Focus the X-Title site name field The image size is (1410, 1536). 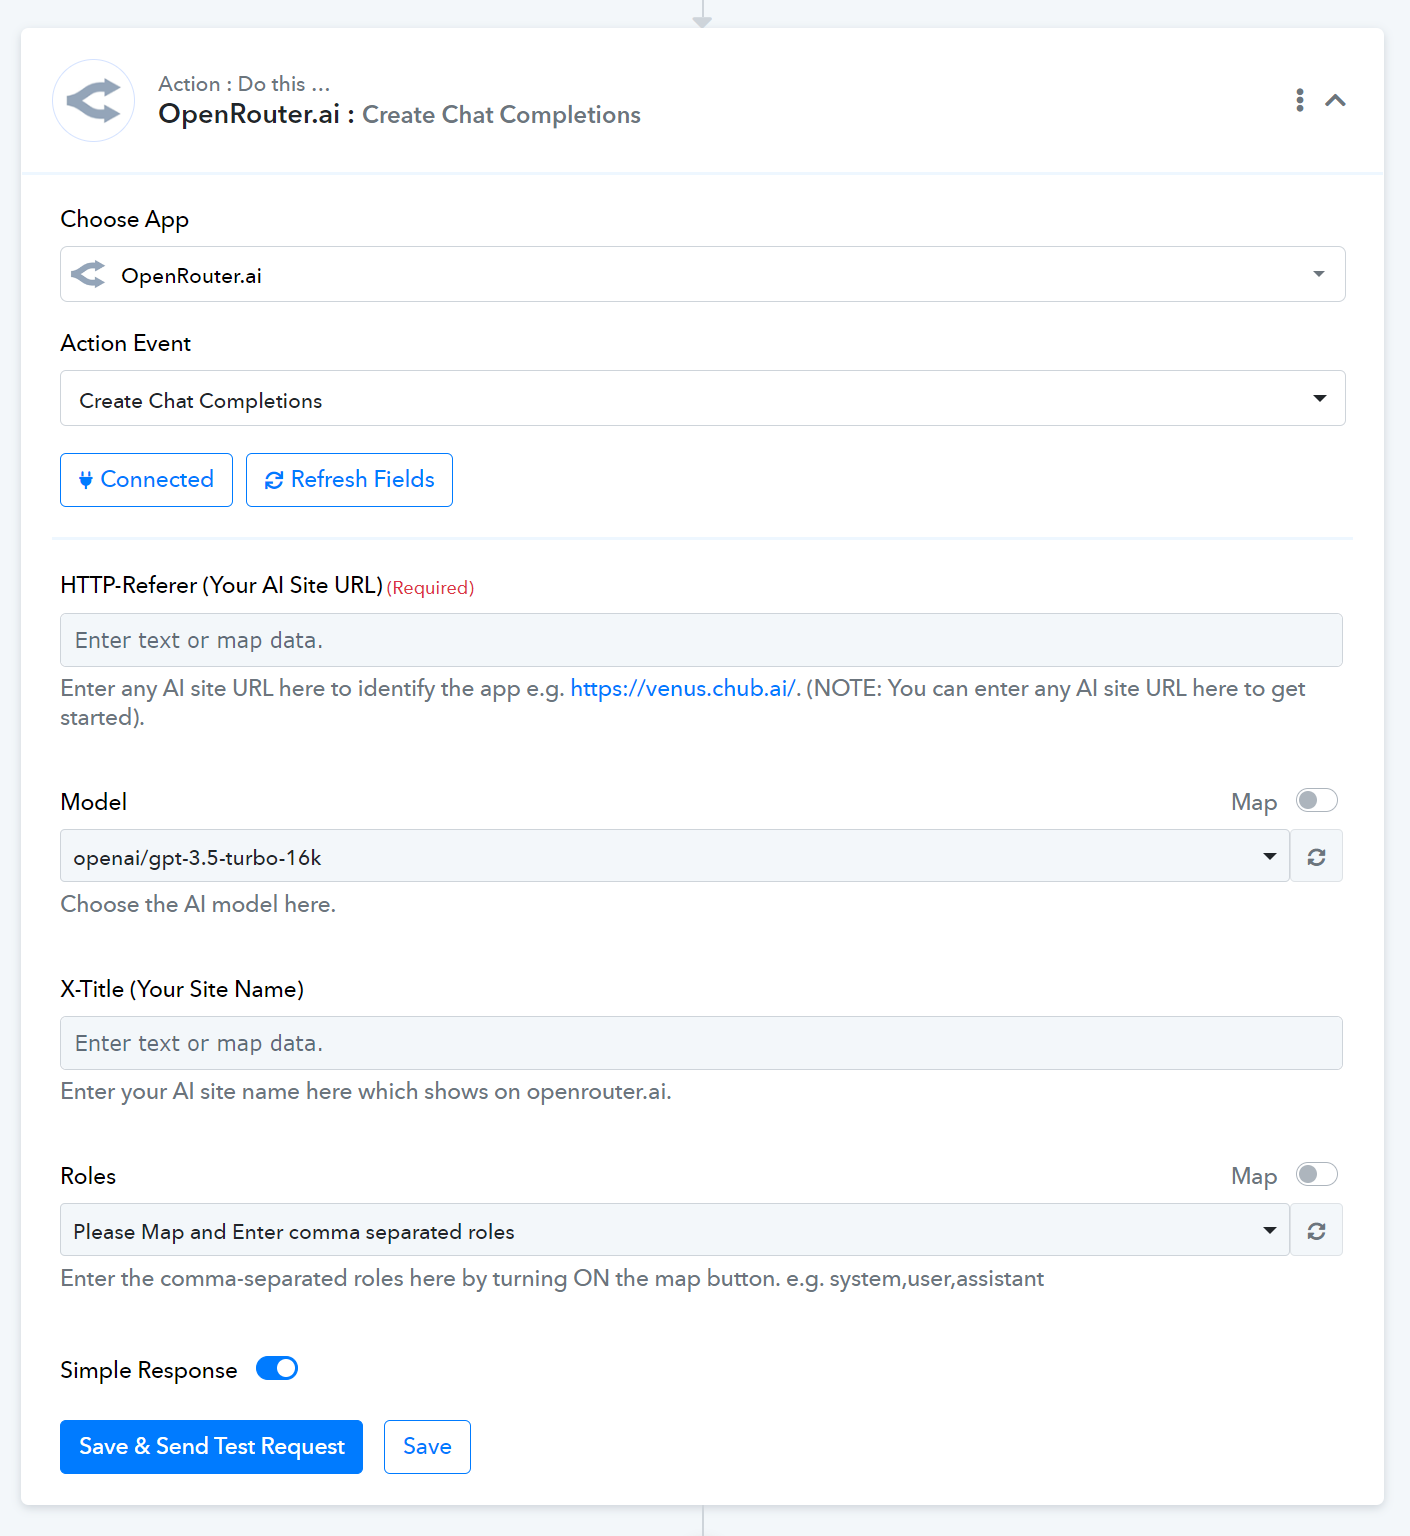[x=701, y=1043]
